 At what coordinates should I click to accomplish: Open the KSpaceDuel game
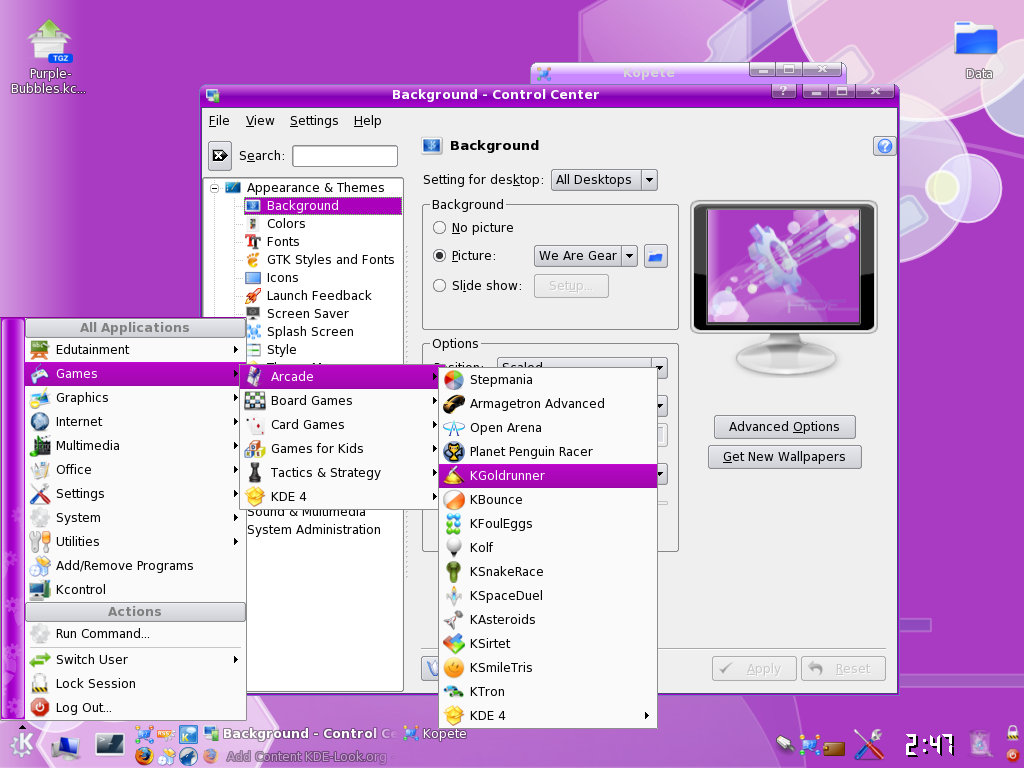tap(548, 596)
